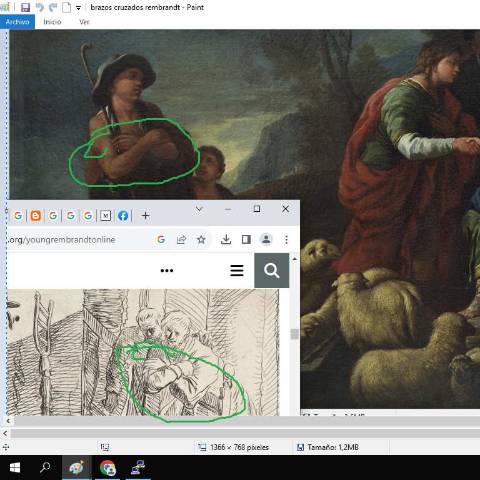This screenshot has width=480, height=480.
Task: Click the network computers app icon in the taskbar
Action: tap(138, 467)
